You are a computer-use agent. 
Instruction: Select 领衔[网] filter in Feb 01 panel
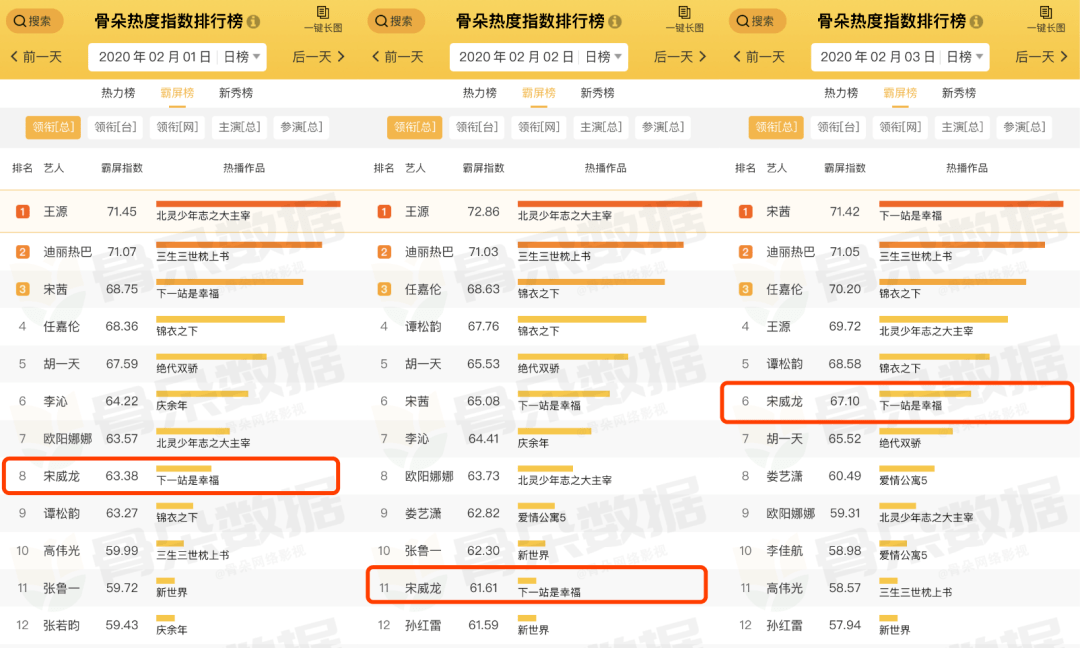[177, 127]
